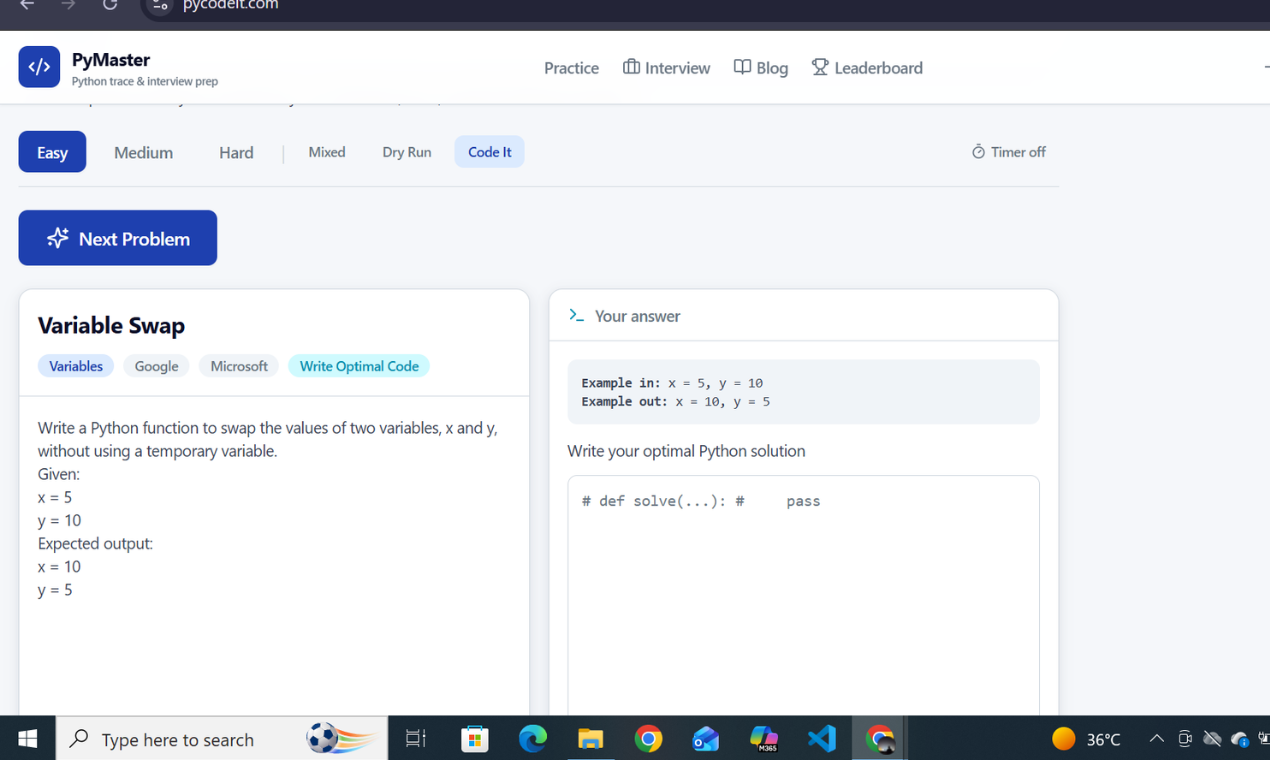Screen dimensions: 1270x760
Task: Reload the browser page
Action: tap(110, 5)
